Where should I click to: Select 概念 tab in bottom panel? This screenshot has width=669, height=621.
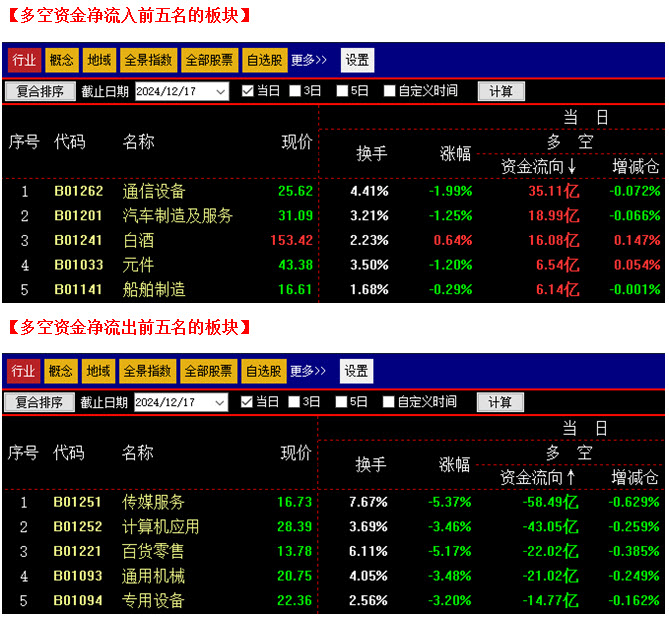pyautogui.click(x=61, y=371)
